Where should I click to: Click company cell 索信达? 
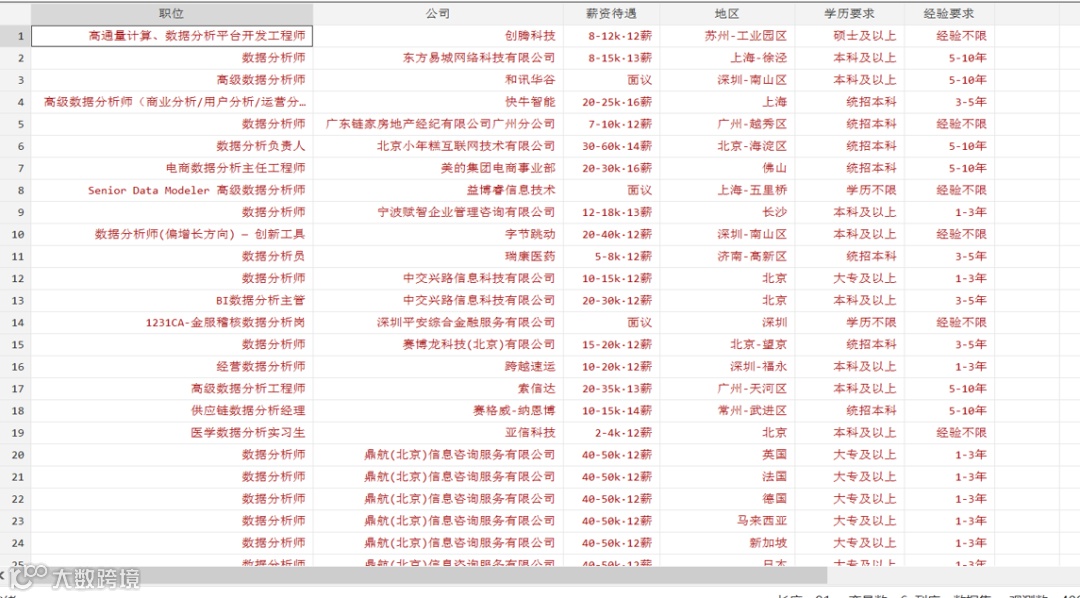point(438,389)
